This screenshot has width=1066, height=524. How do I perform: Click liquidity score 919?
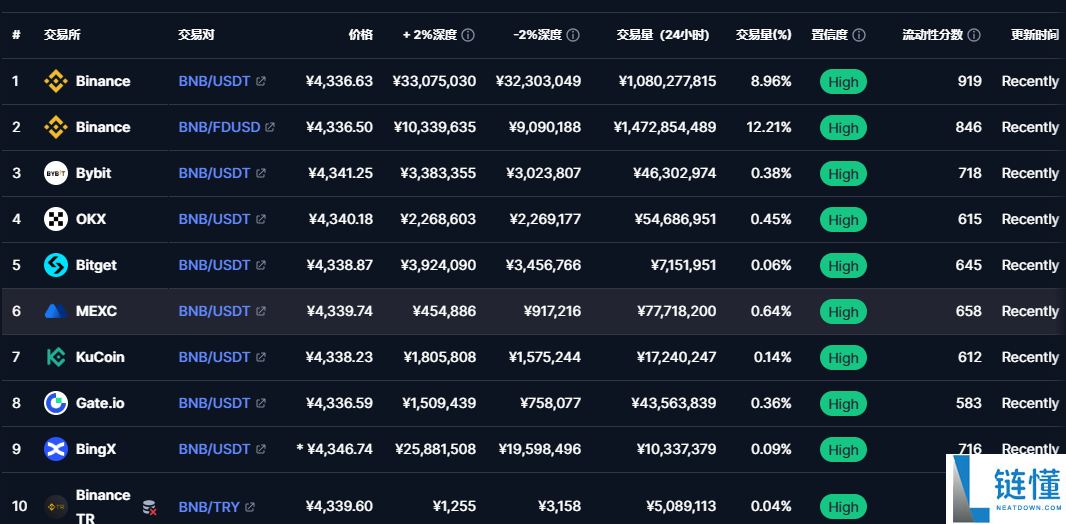tap(969, 82)
